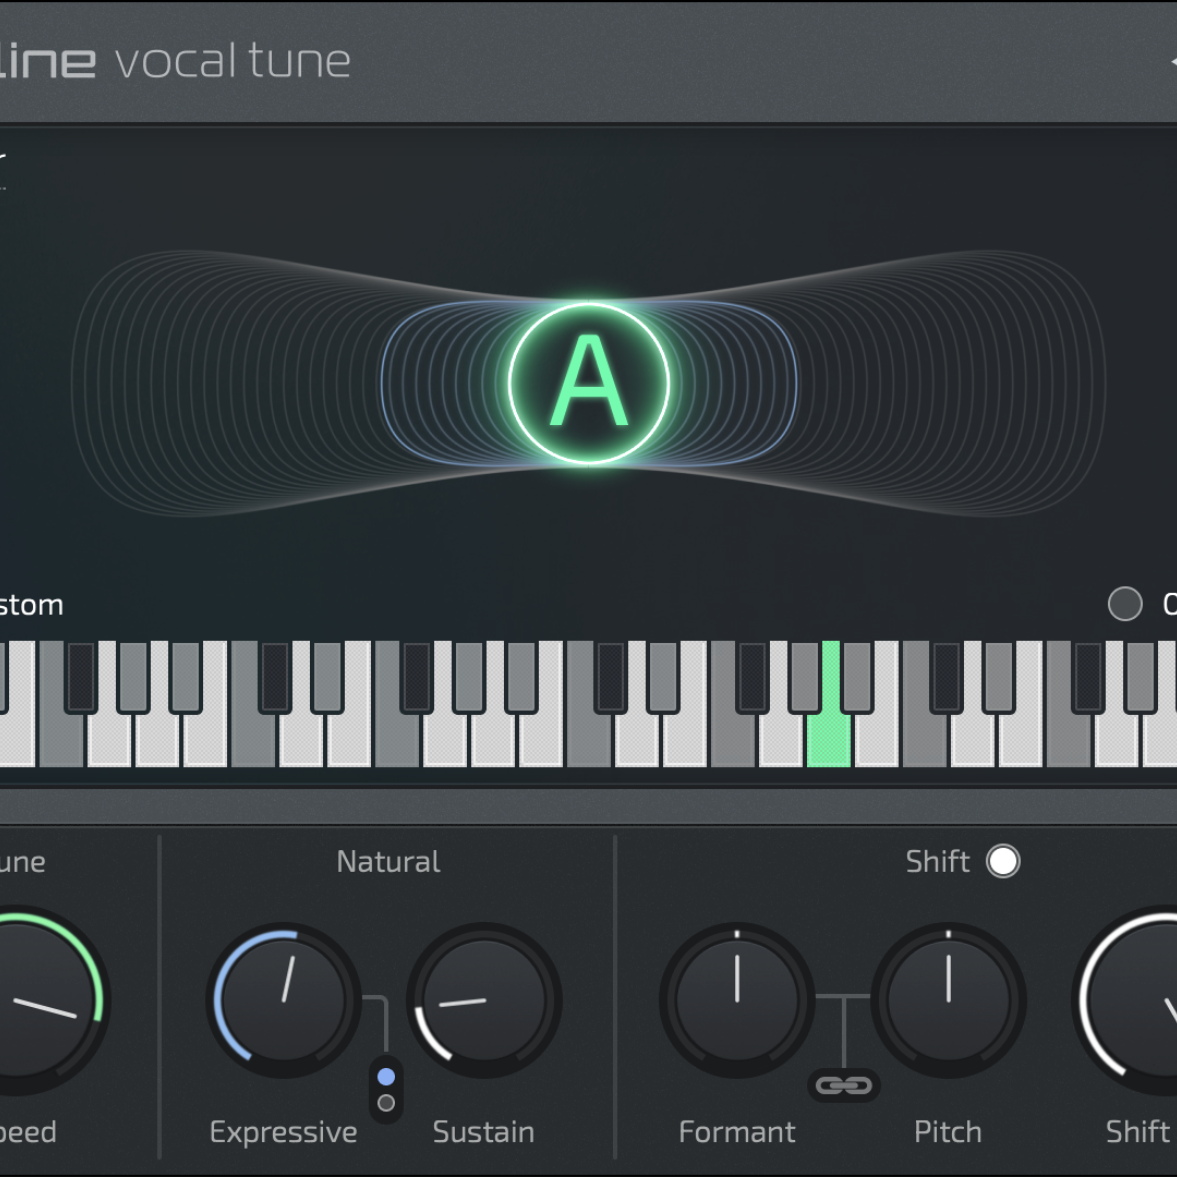Click the glowing A note circle
The height and width of the screenshot is (1177, 1177).
pos(589,384)
